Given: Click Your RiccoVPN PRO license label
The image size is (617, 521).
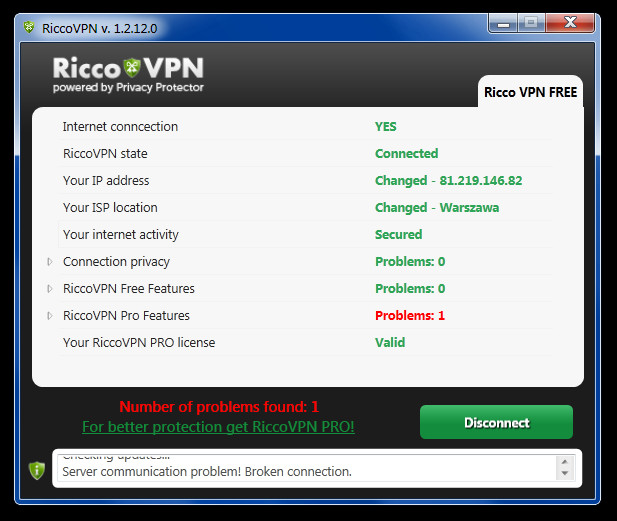Looking at the screenshot, I should pyautogui.click(x=139, y=343).
